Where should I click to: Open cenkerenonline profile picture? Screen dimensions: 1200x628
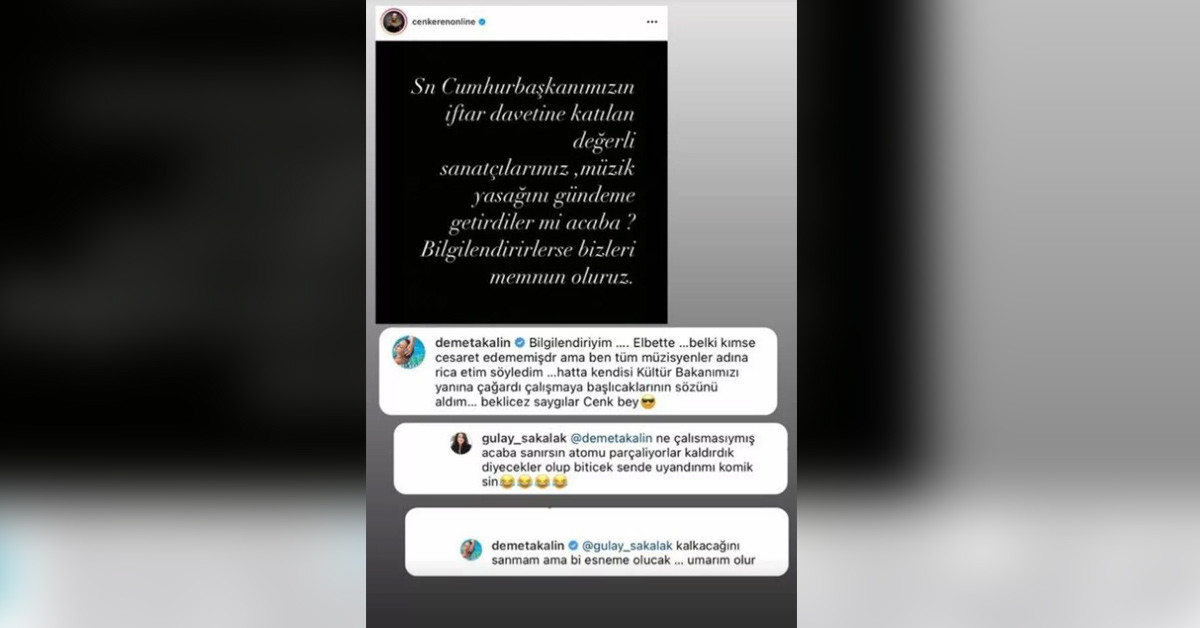394,21
